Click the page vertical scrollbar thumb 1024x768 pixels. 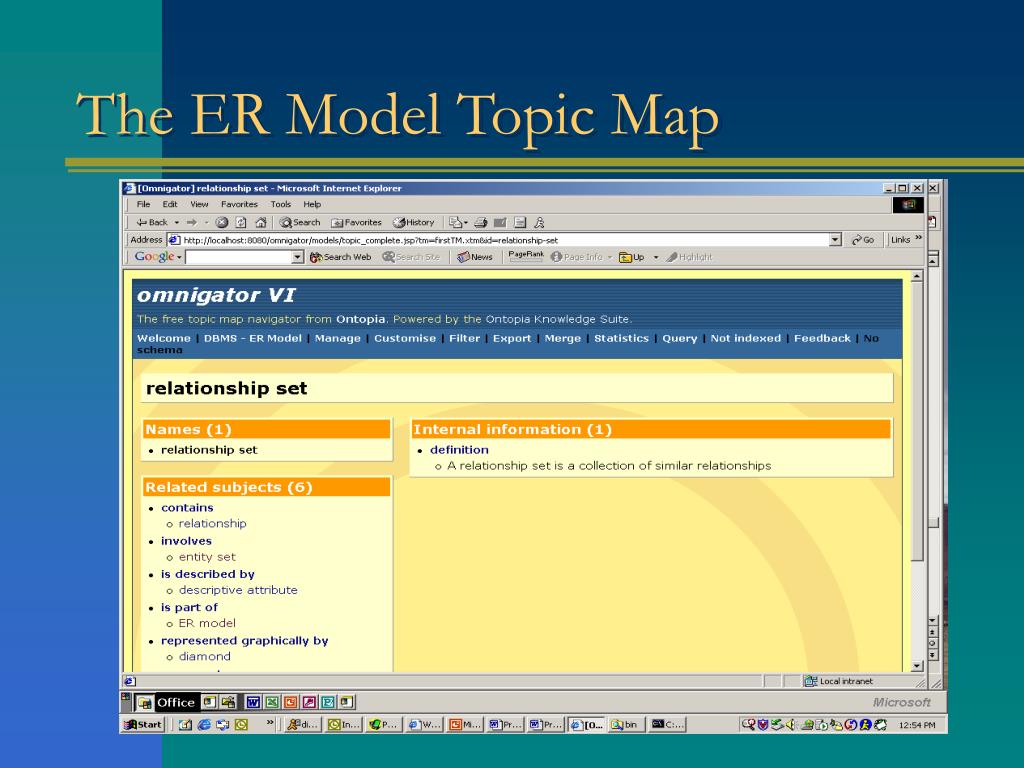point(917,421)
